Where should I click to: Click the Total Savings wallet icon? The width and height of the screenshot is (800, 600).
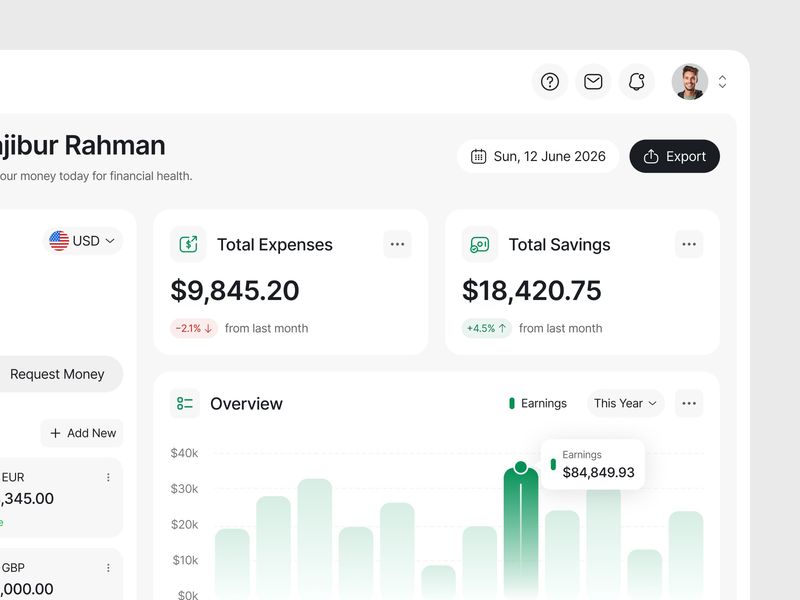pyautogui.click(x=478, y=243)
